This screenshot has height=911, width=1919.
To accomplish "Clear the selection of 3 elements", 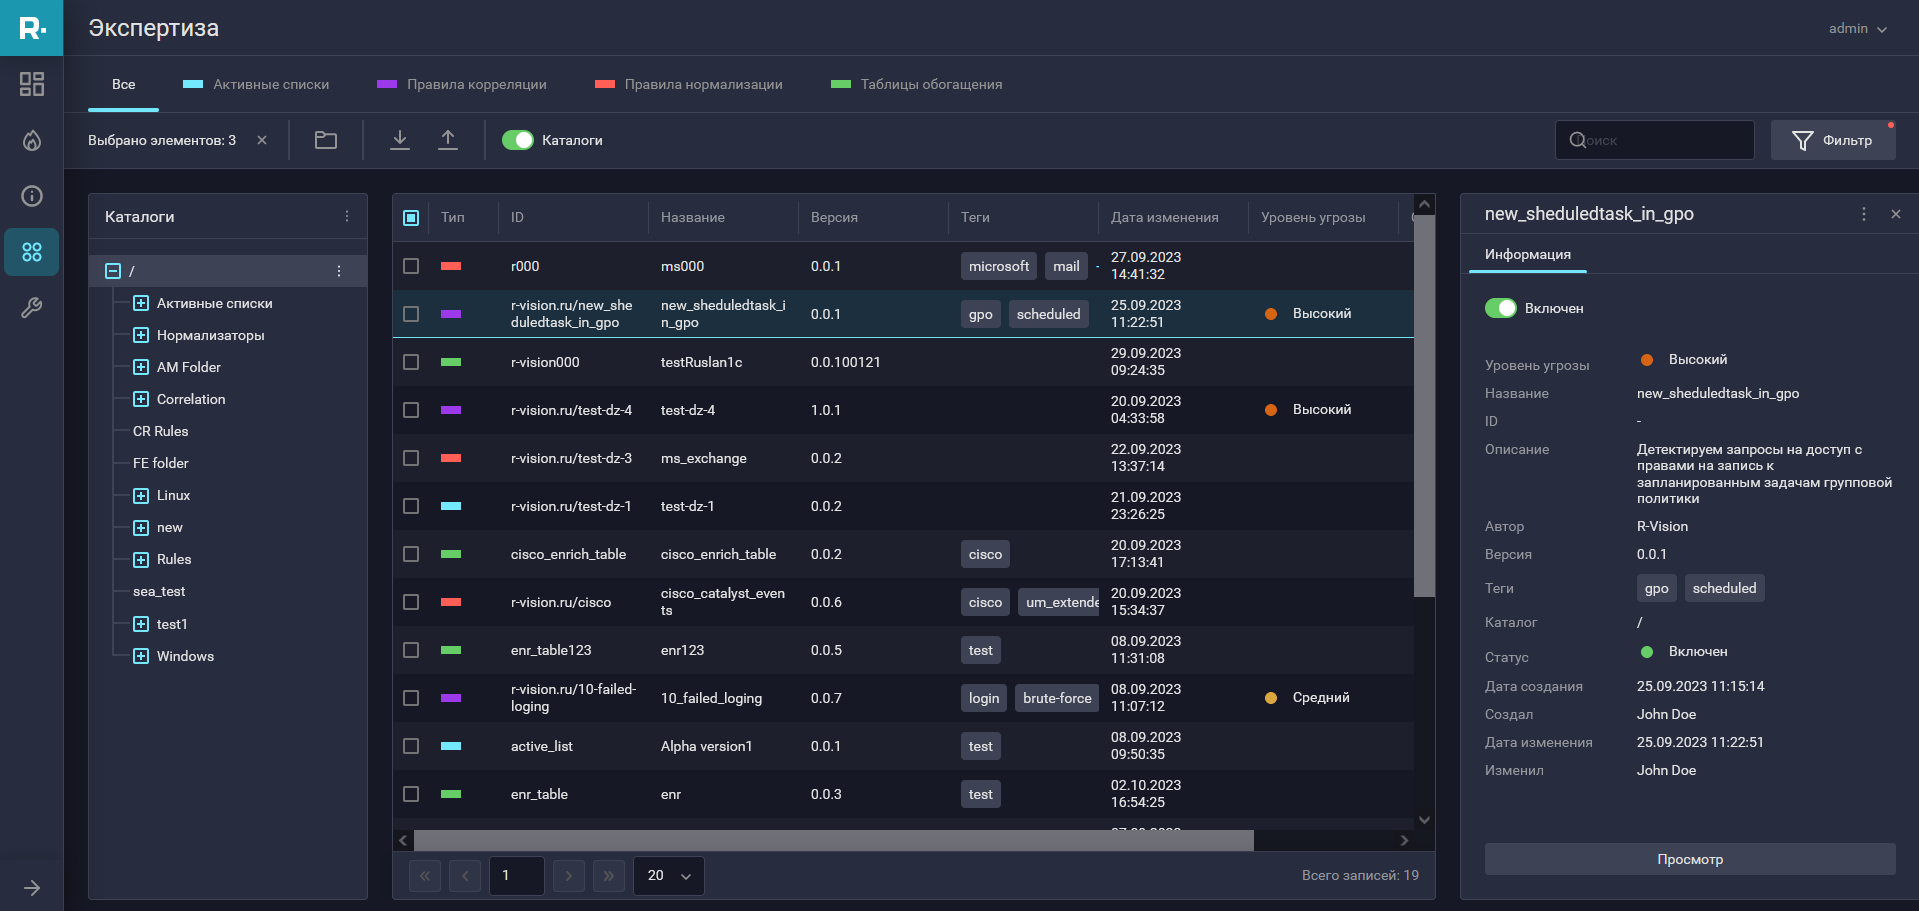I will pyautogui.click(x=262, y=140).
